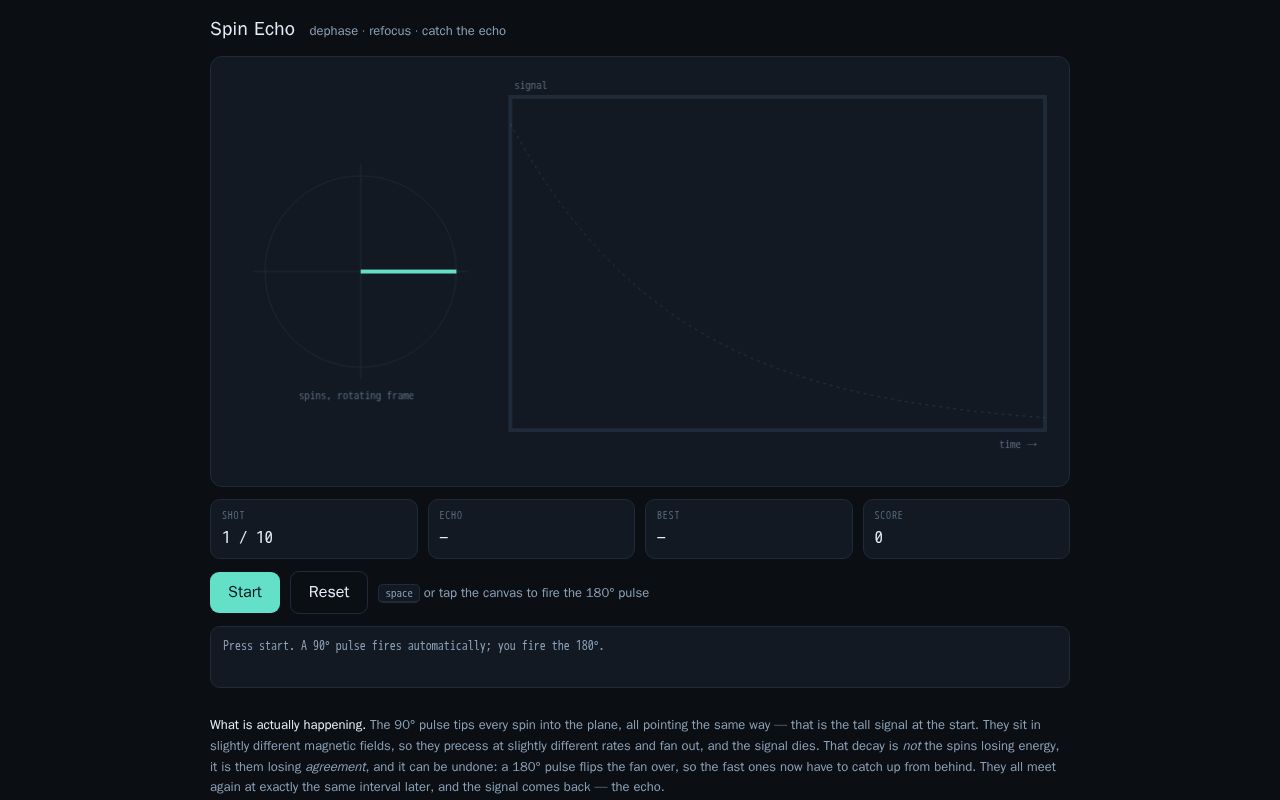1280x800 pixels.
Task: Click the 'spins, rotating frame' caption
Action: 356,396
